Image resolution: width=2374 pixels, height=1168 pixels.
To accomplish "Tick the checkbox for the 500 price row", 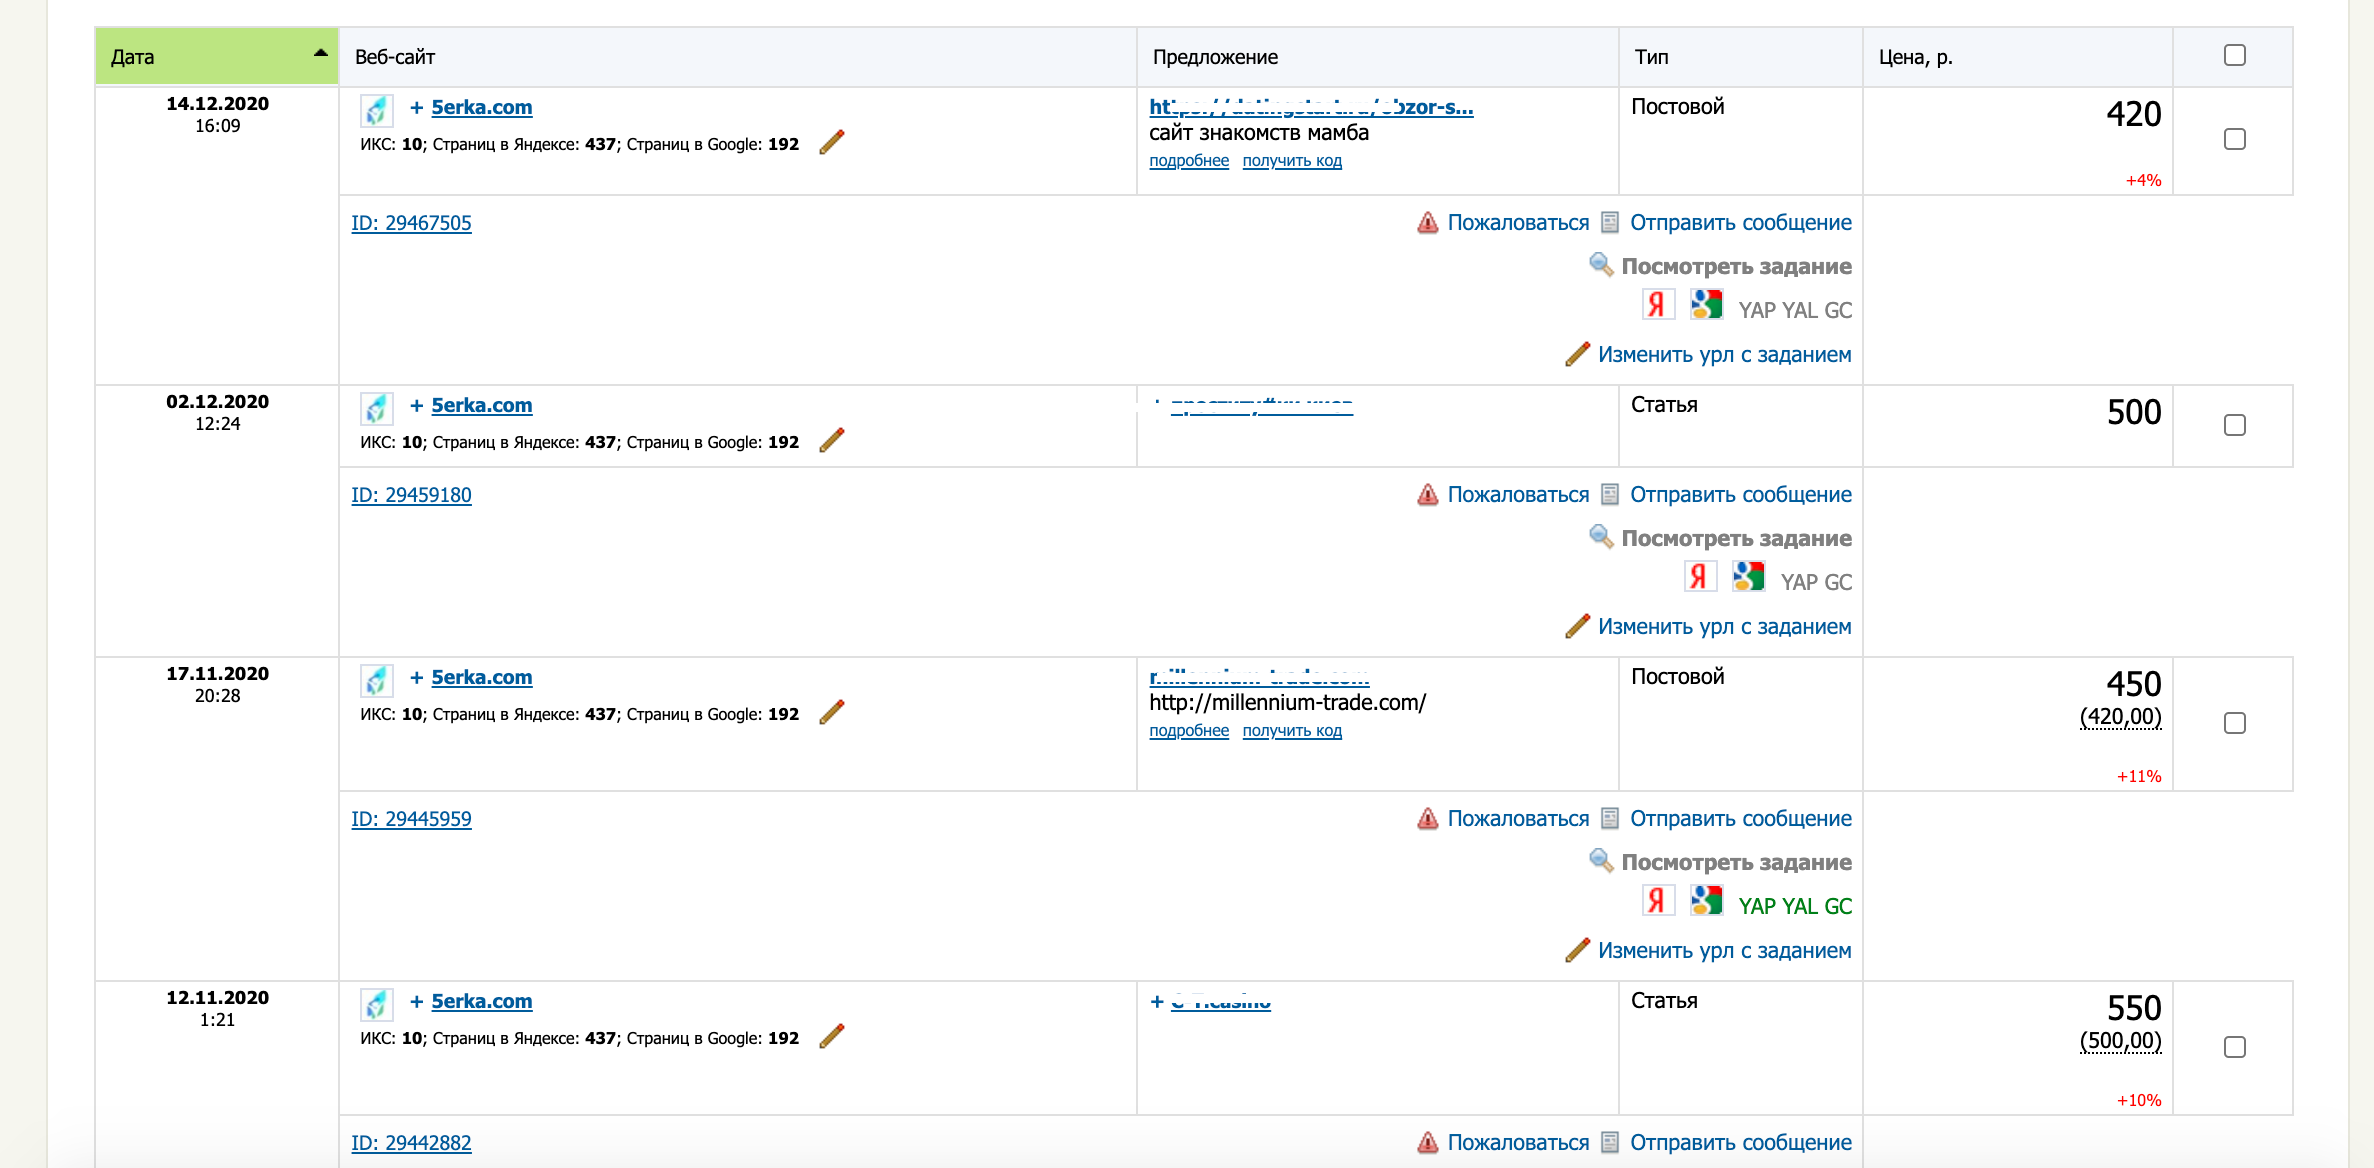I will tap(2234, 425).
